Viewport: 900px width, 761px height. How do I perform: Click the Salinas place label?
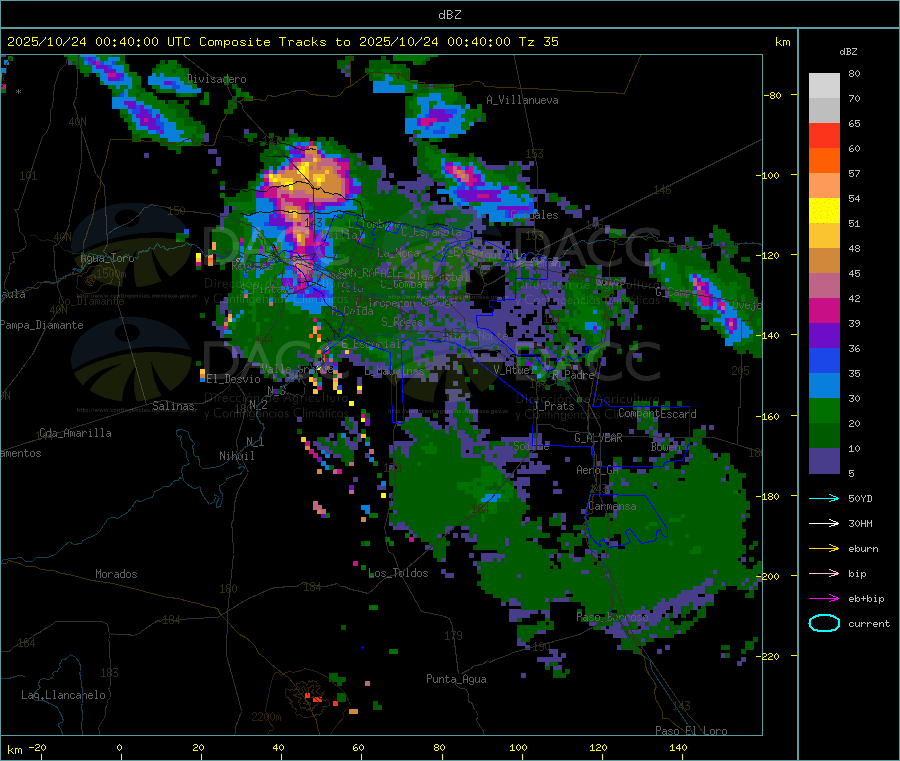point(173,406)
